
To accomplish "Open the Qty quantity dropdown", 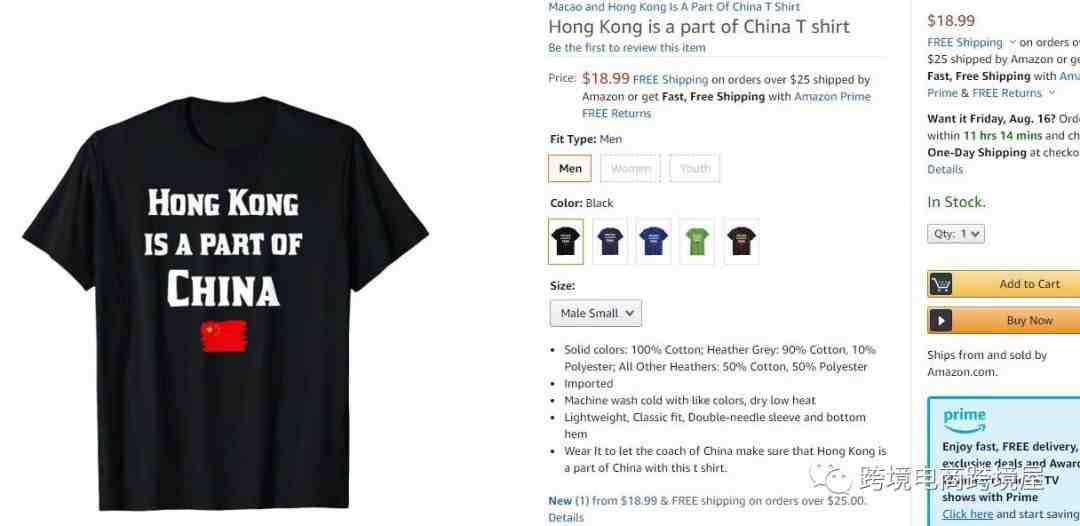I will pos(956,234).
